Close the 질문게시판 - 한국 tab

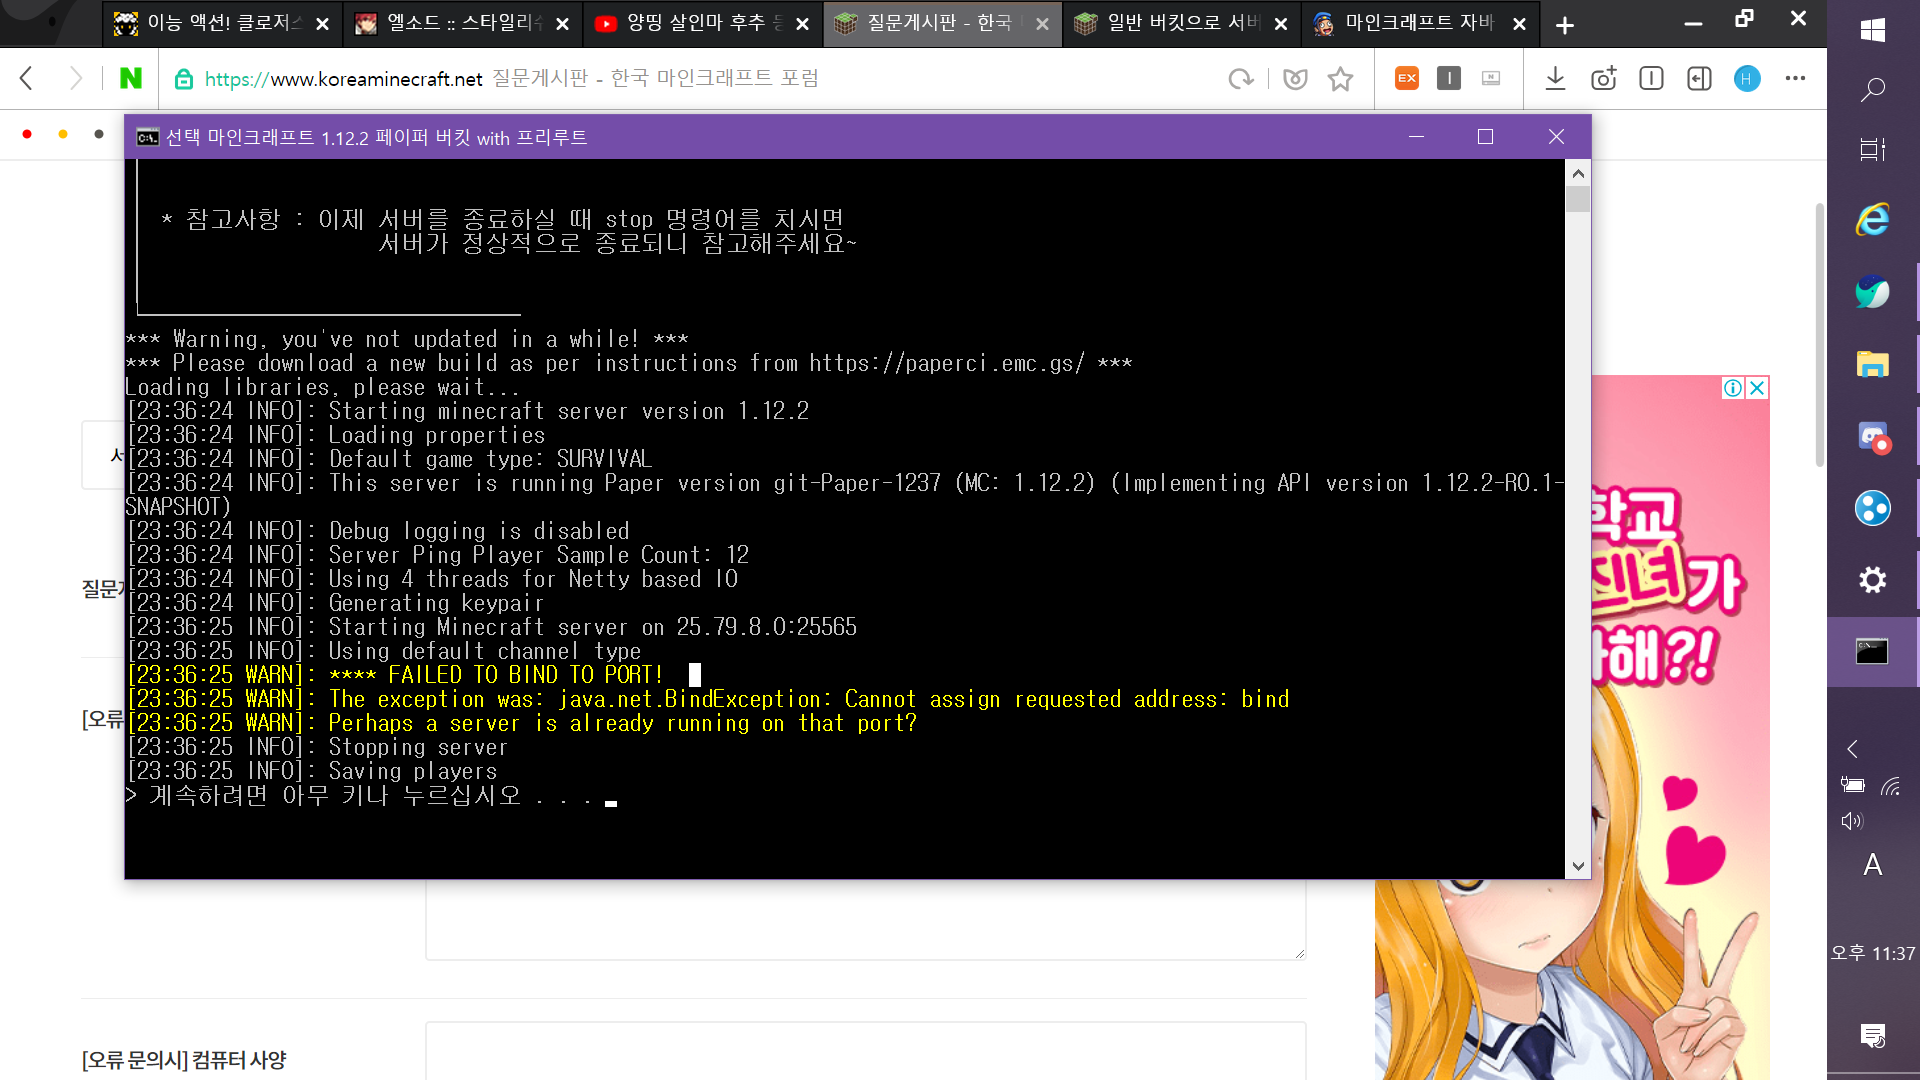tap(1042, 24)
